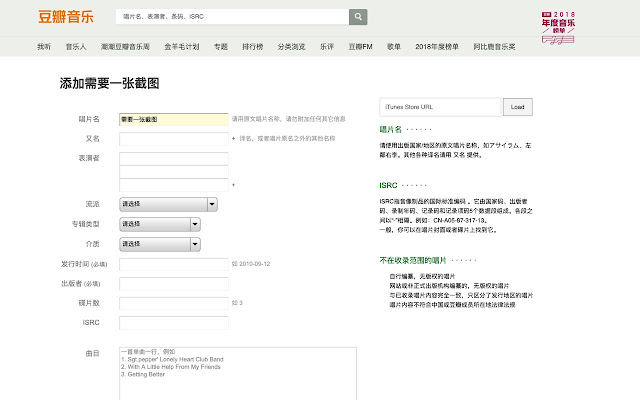Open 分类浏览 in the navigation

[291, 47]
